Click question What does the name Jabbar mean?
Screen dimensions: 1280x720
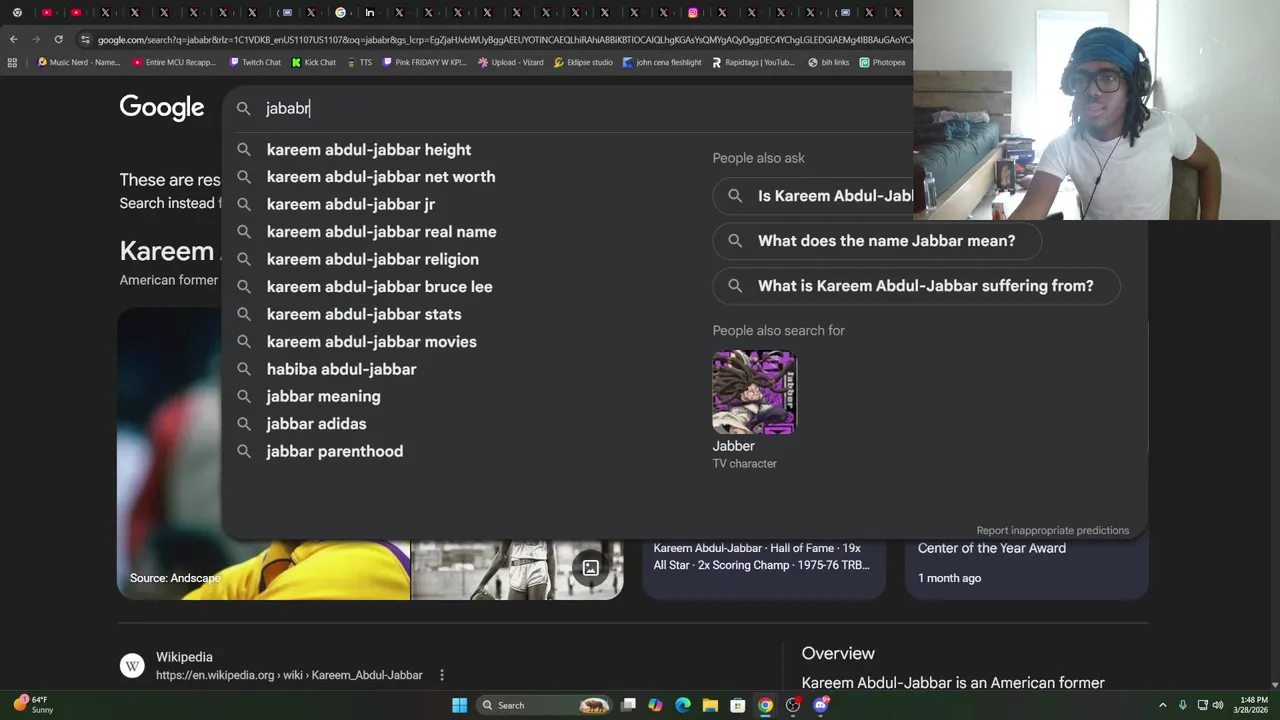tap(878, 241)
